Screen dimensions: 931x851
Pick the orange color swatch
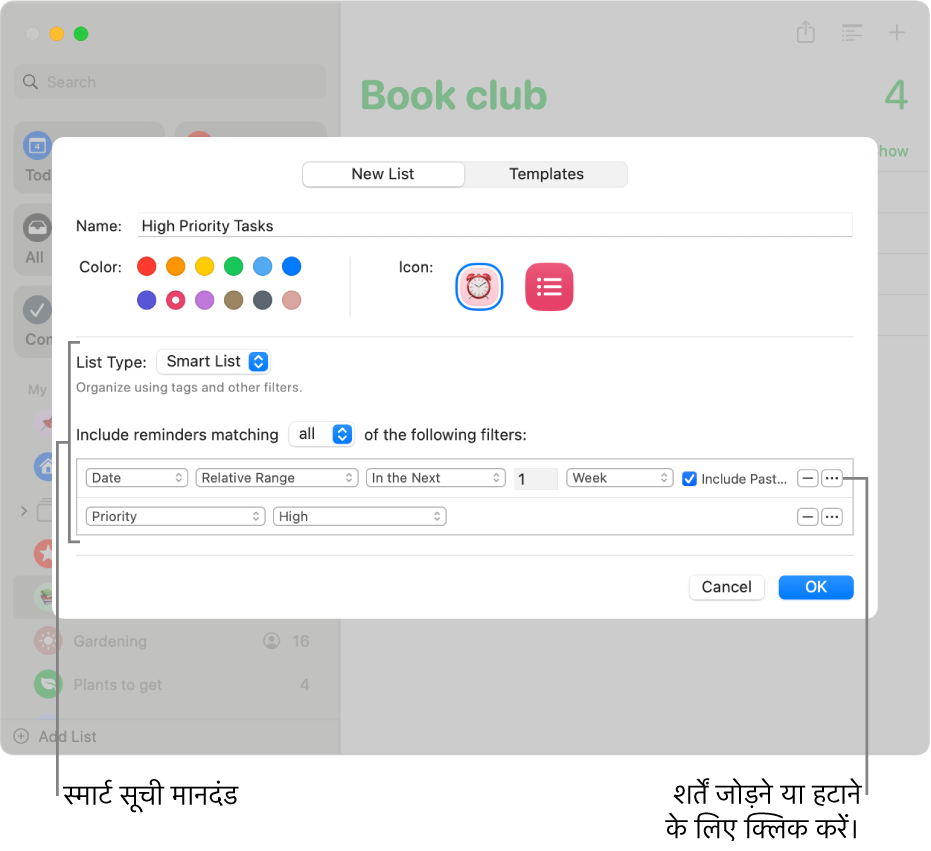(x=176, y=267)
